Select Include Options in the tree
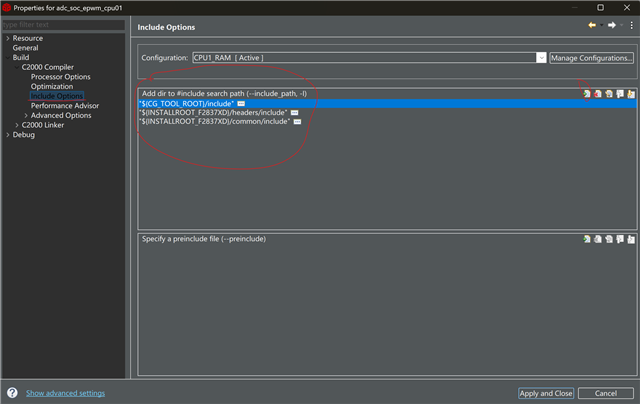 (57, 96)
